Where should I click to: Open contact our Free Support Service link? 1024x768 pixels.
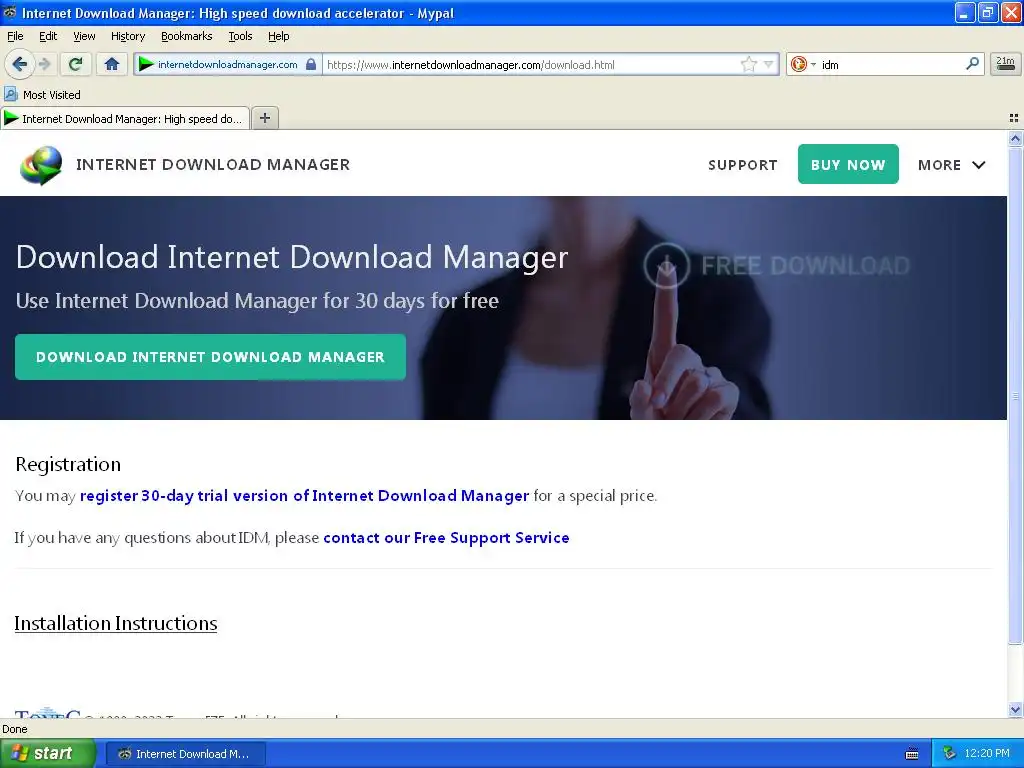pos(446,537)
